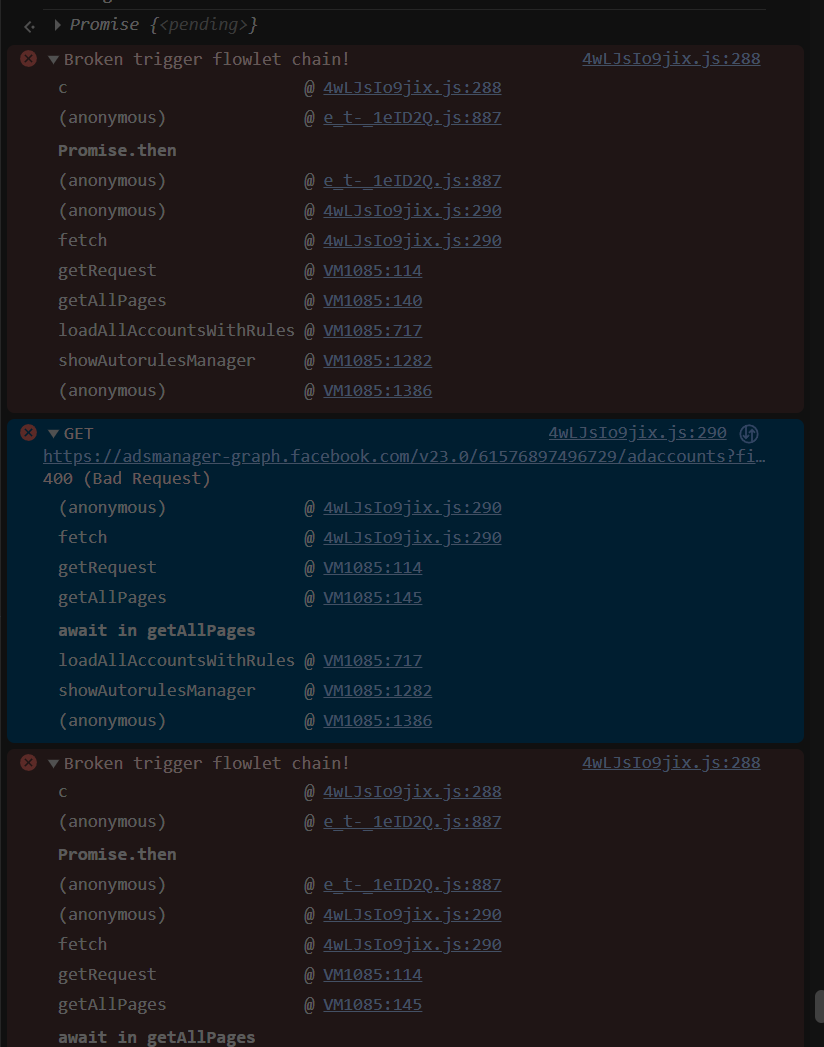Click the network request icon on the GET row

pos(748,434)
